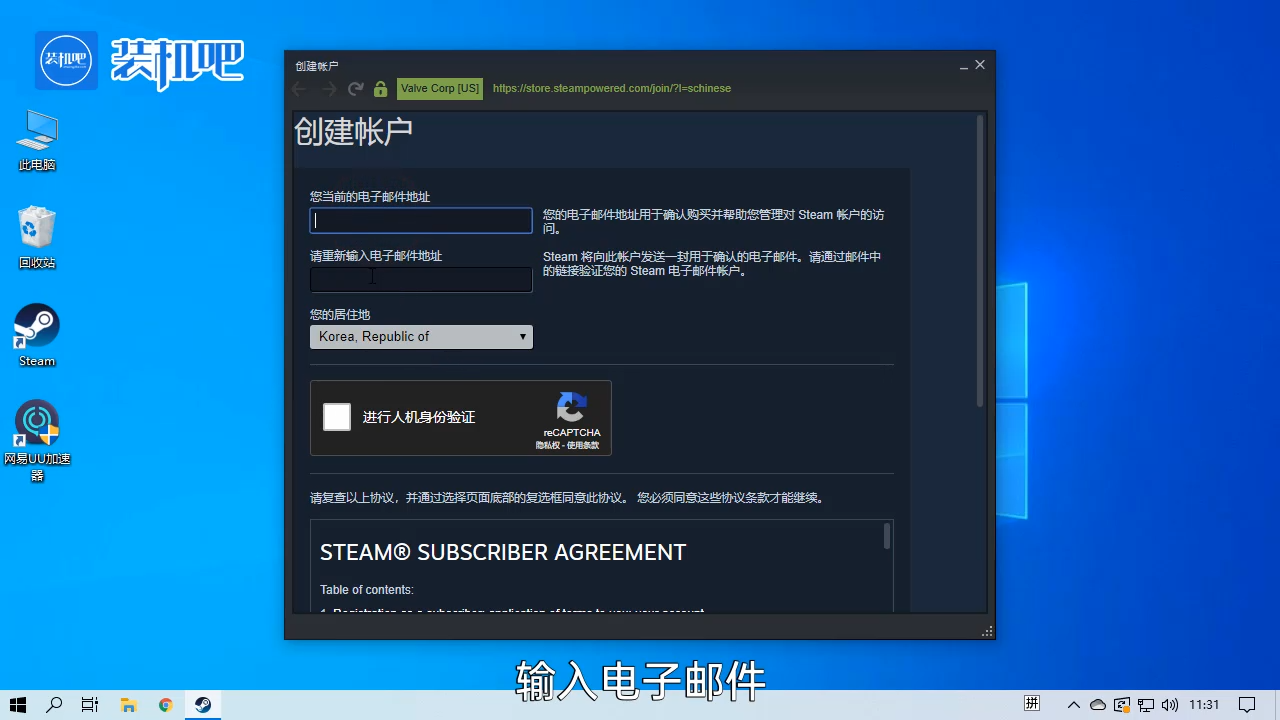
Task: Expand hidden icons in the system tray
Action: [x=1073, y=704]
